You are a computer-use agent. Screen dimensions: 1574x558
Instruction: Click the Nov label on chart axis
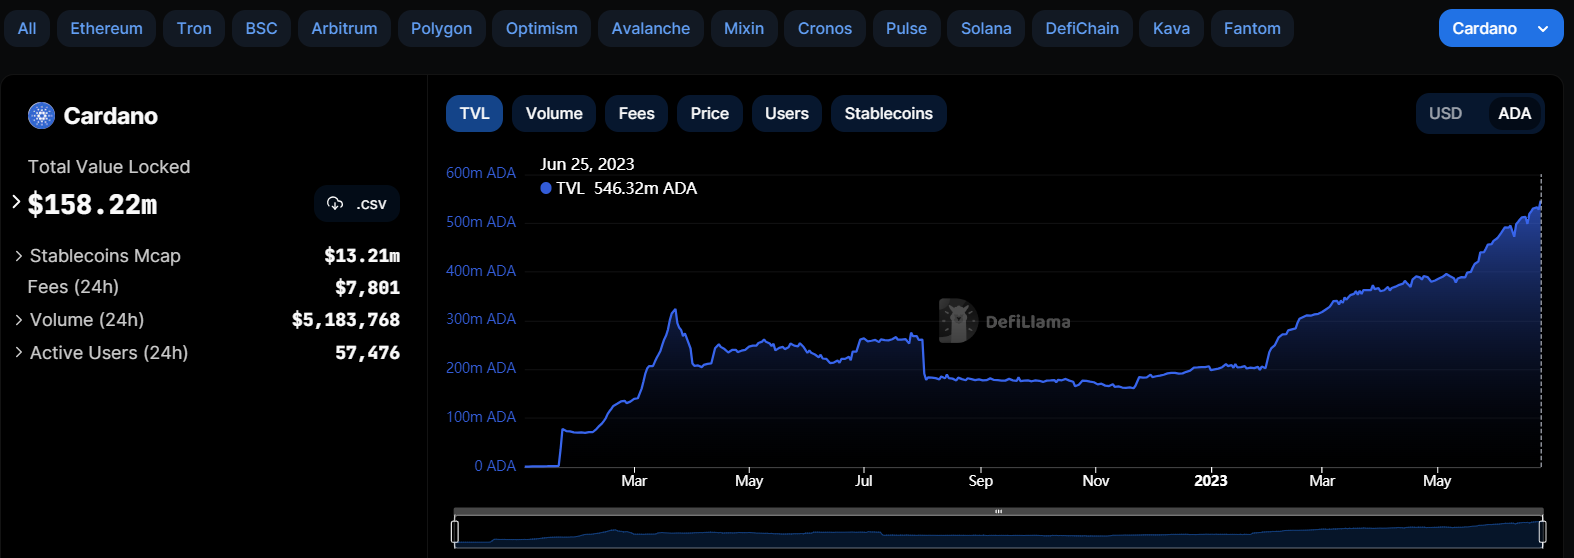point(1095,481)
